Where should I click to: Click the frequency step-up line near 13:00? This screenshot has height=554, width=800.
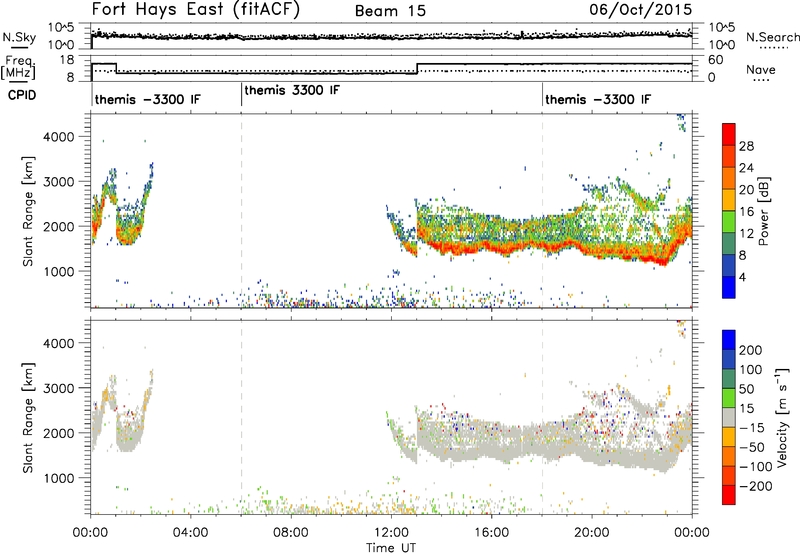[x=417, y=69]
